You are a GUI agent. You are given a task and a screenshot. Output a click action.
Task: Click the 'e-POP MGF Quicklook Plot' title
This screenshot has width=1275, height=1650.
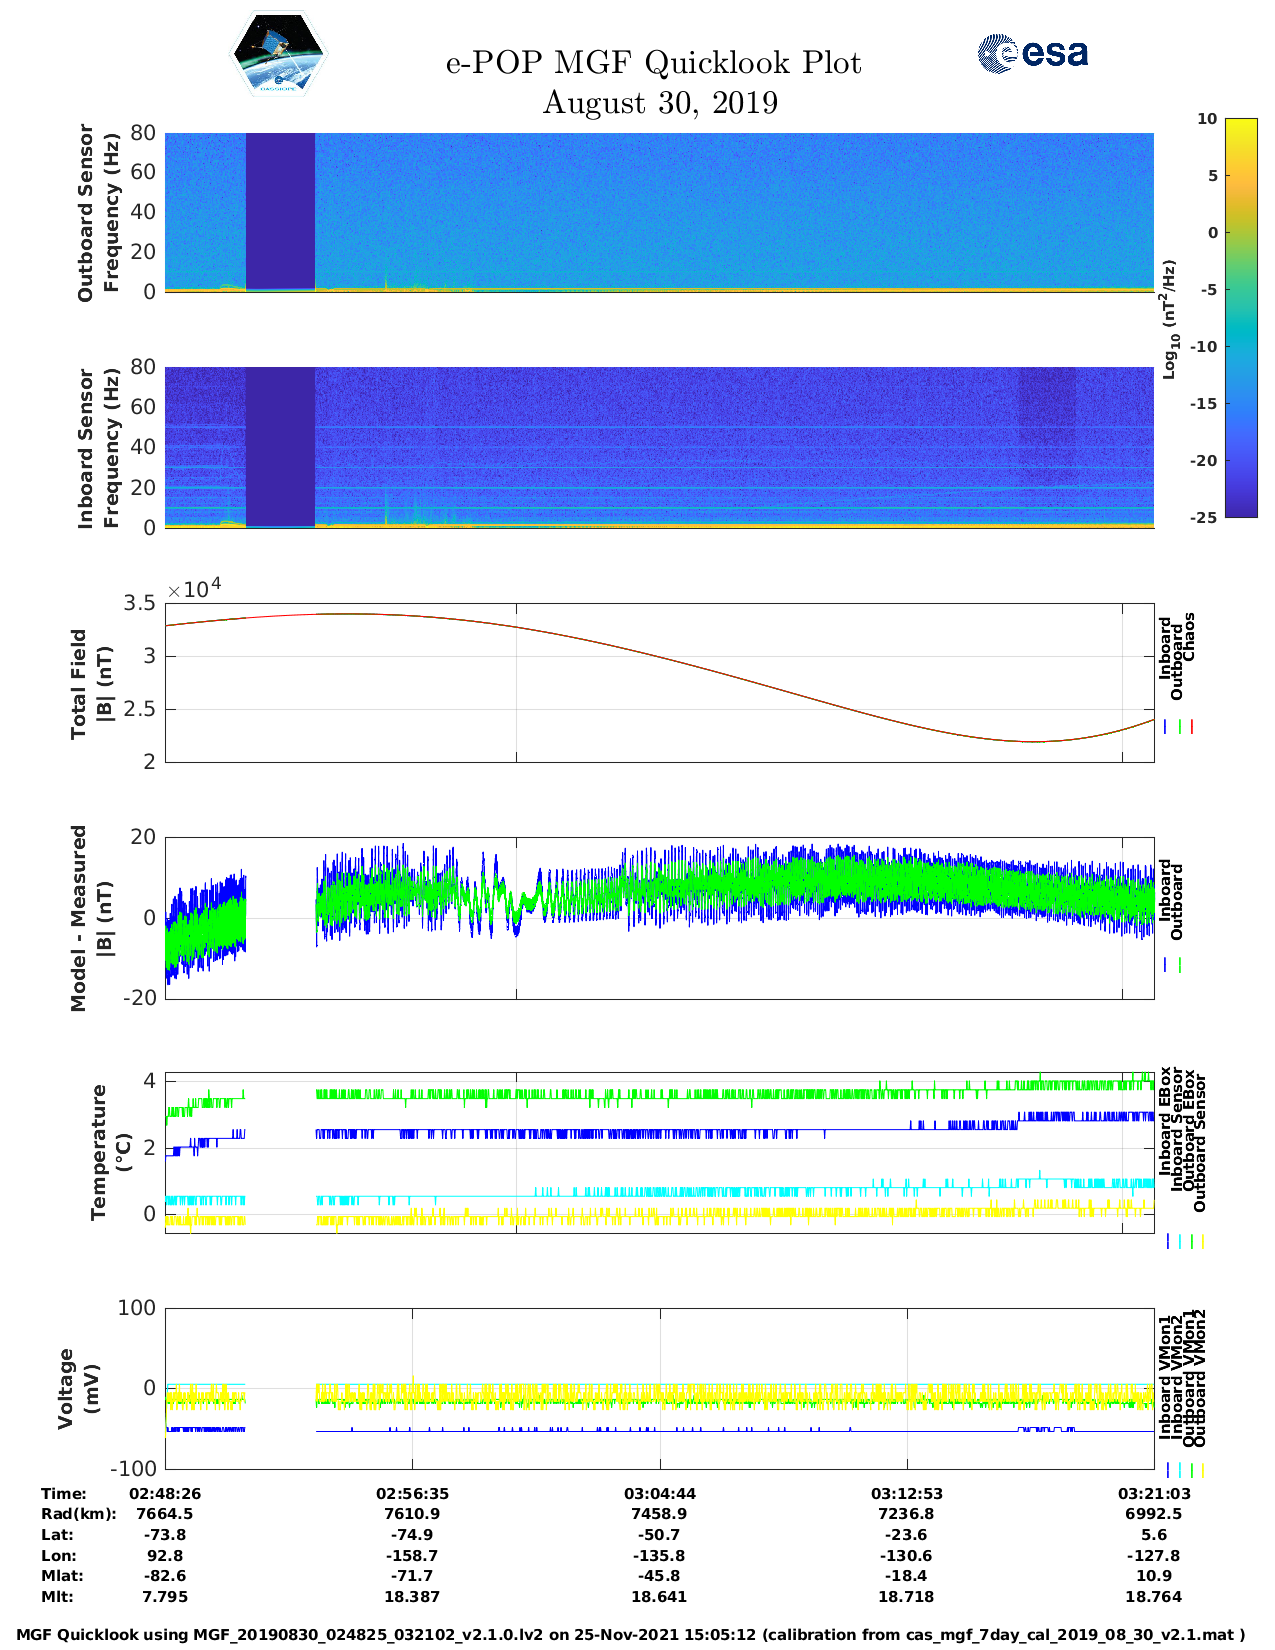pos(653,63)
